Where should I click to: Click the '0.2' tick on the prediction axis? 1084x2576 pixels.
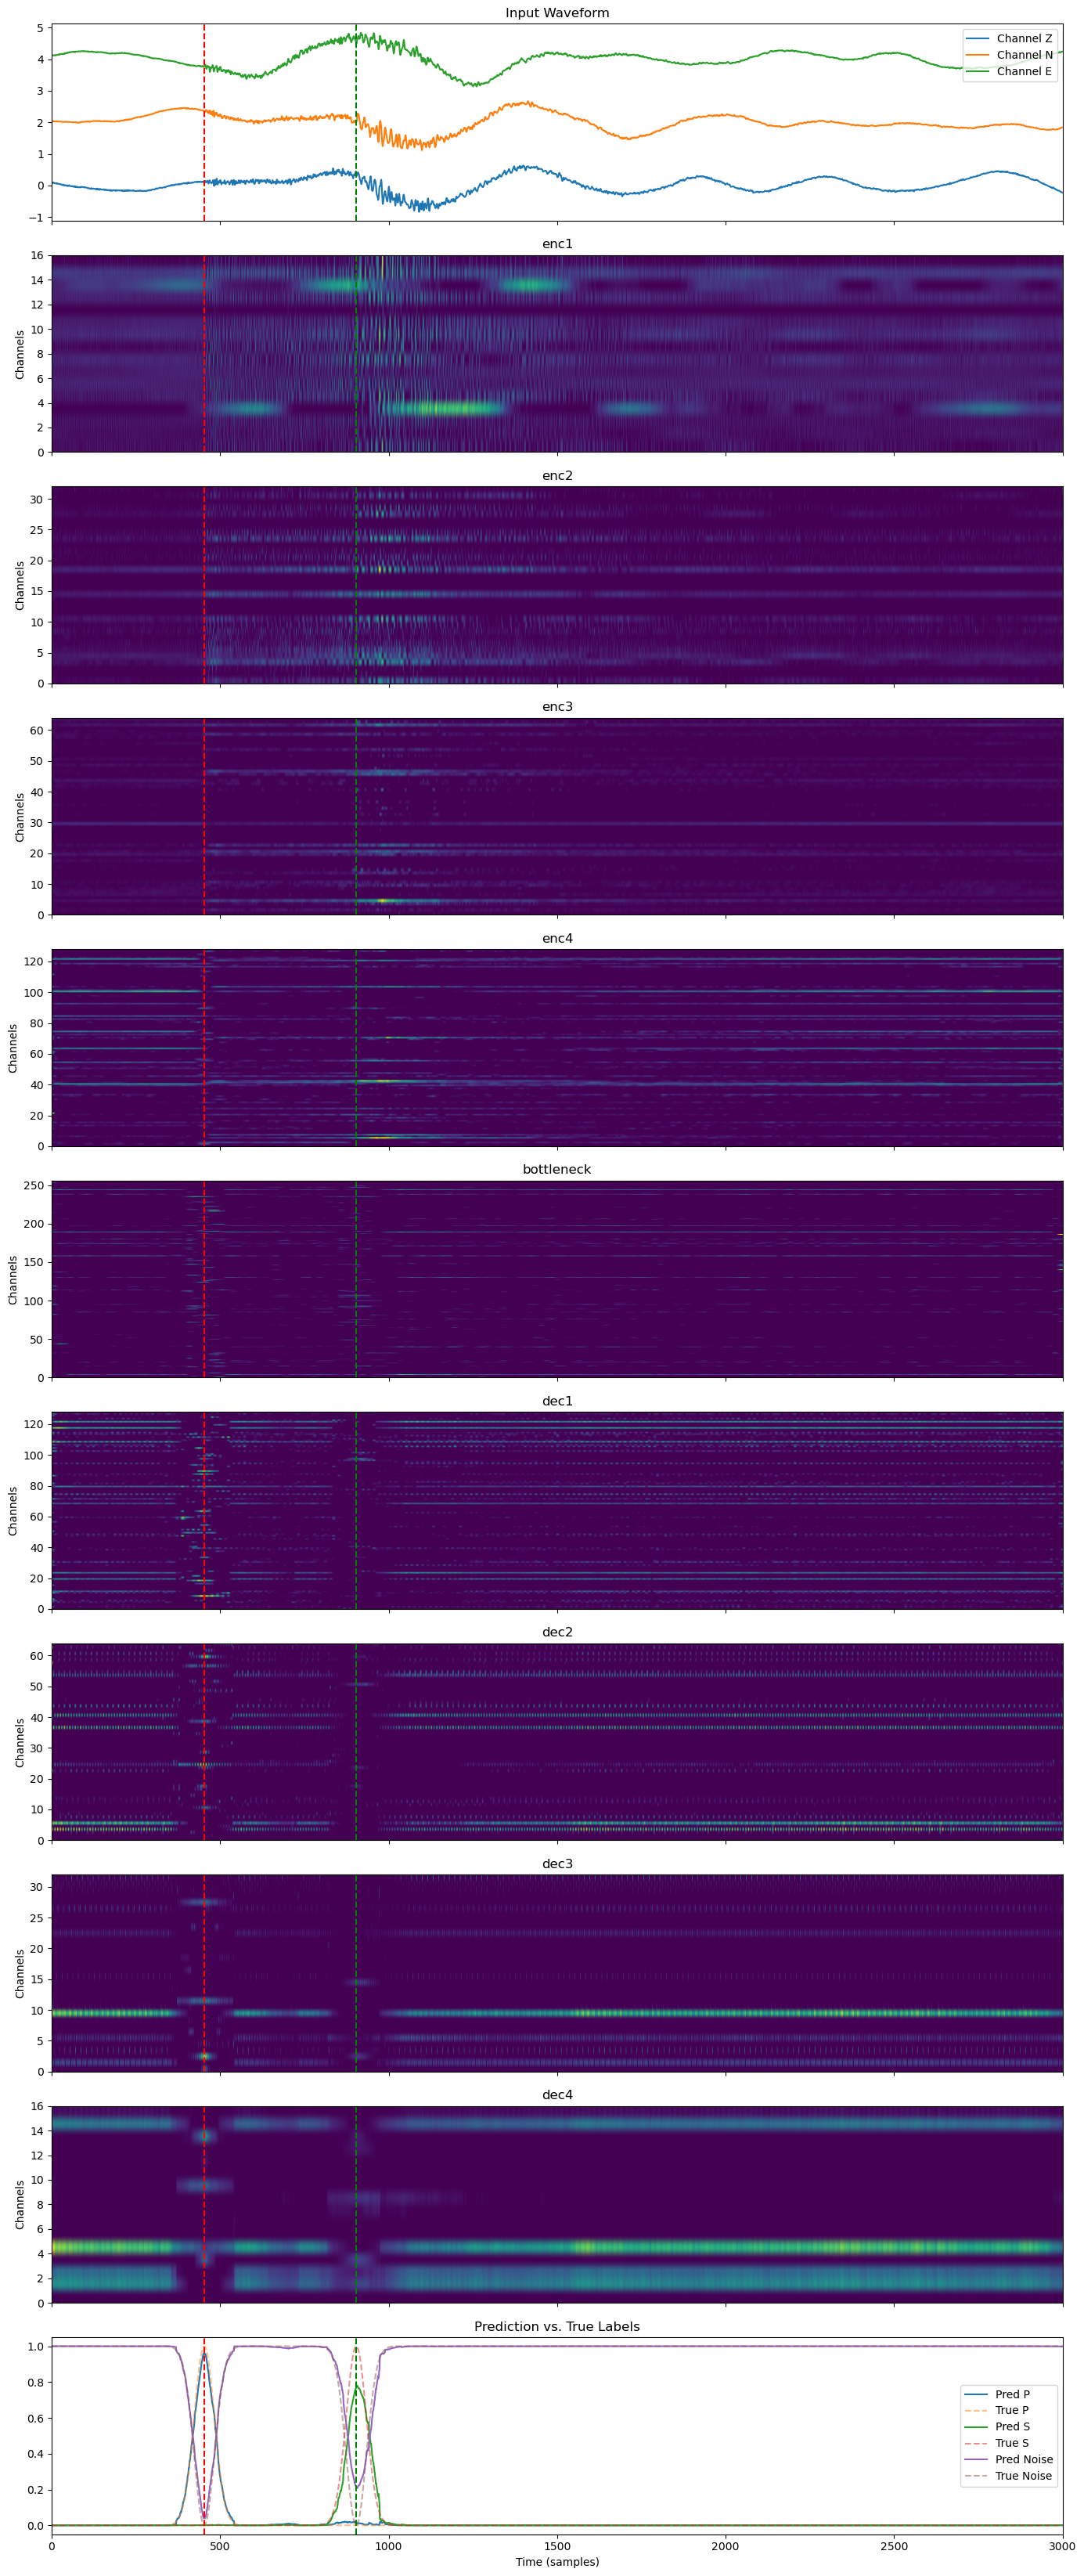(35, 2490)
